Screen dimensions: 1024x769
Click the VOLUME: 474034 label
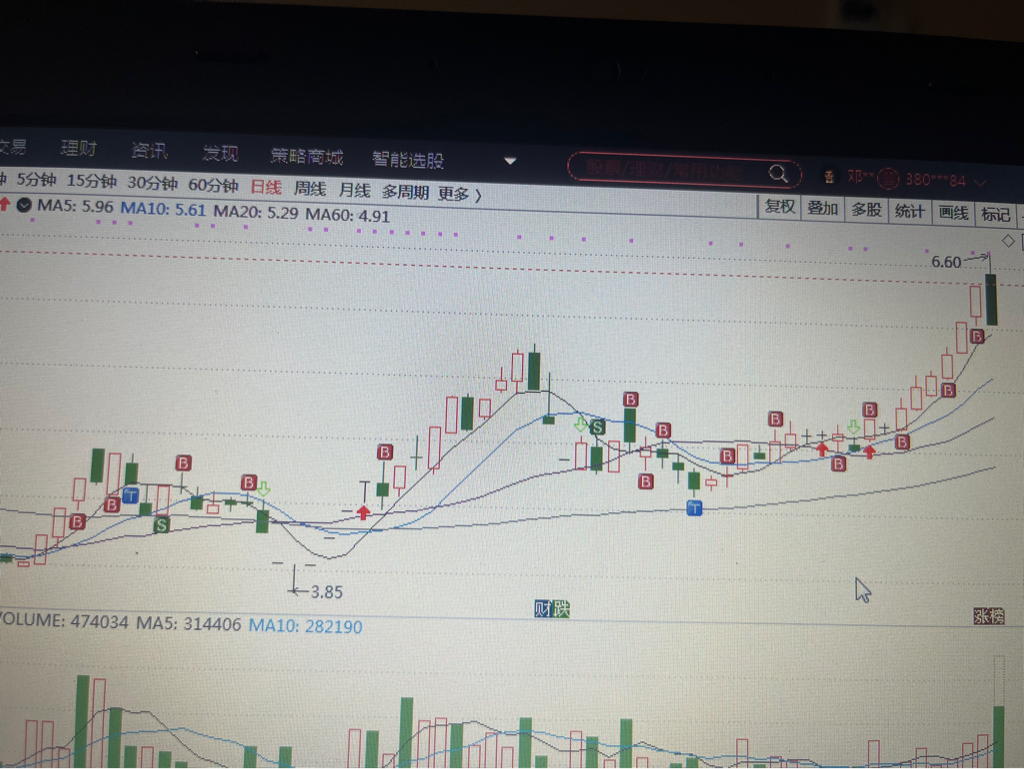(64, 620)
